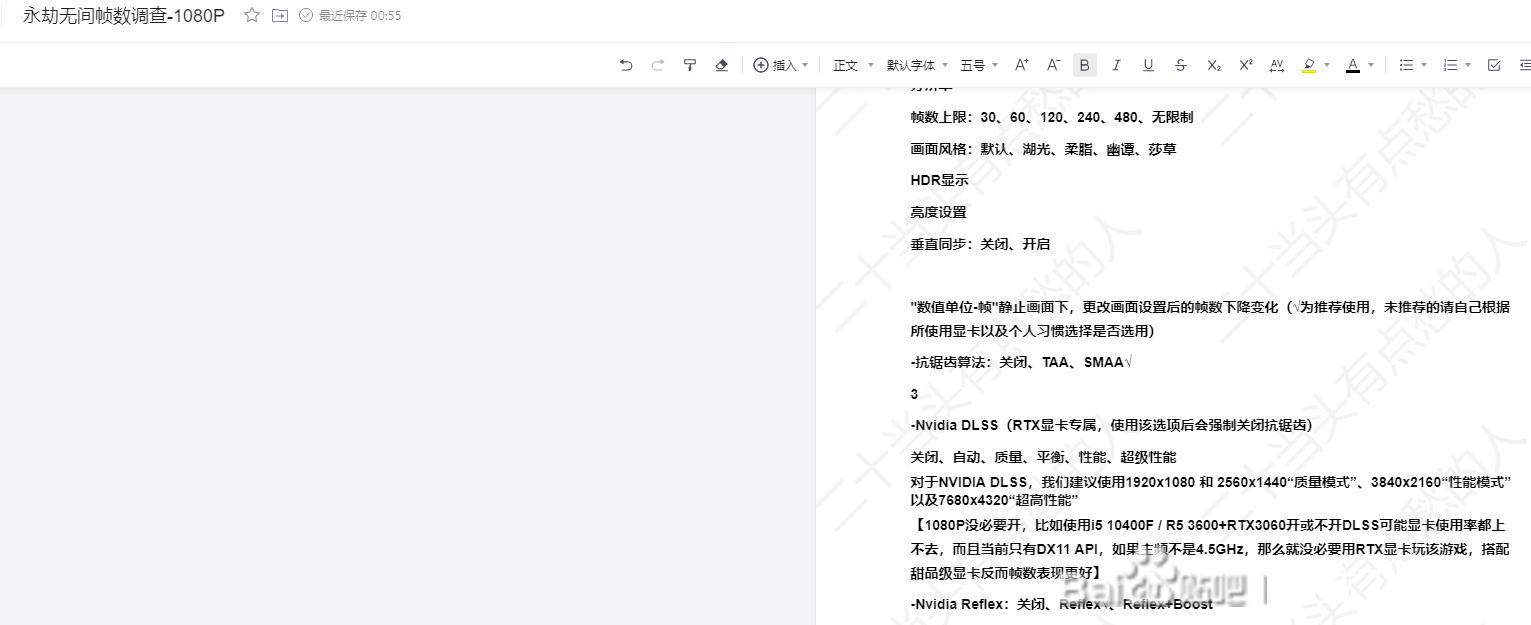Click the -Nvidia Reflex line
The height and width of the screenshot is (625, 1531).
click(x=1061, y=604)
